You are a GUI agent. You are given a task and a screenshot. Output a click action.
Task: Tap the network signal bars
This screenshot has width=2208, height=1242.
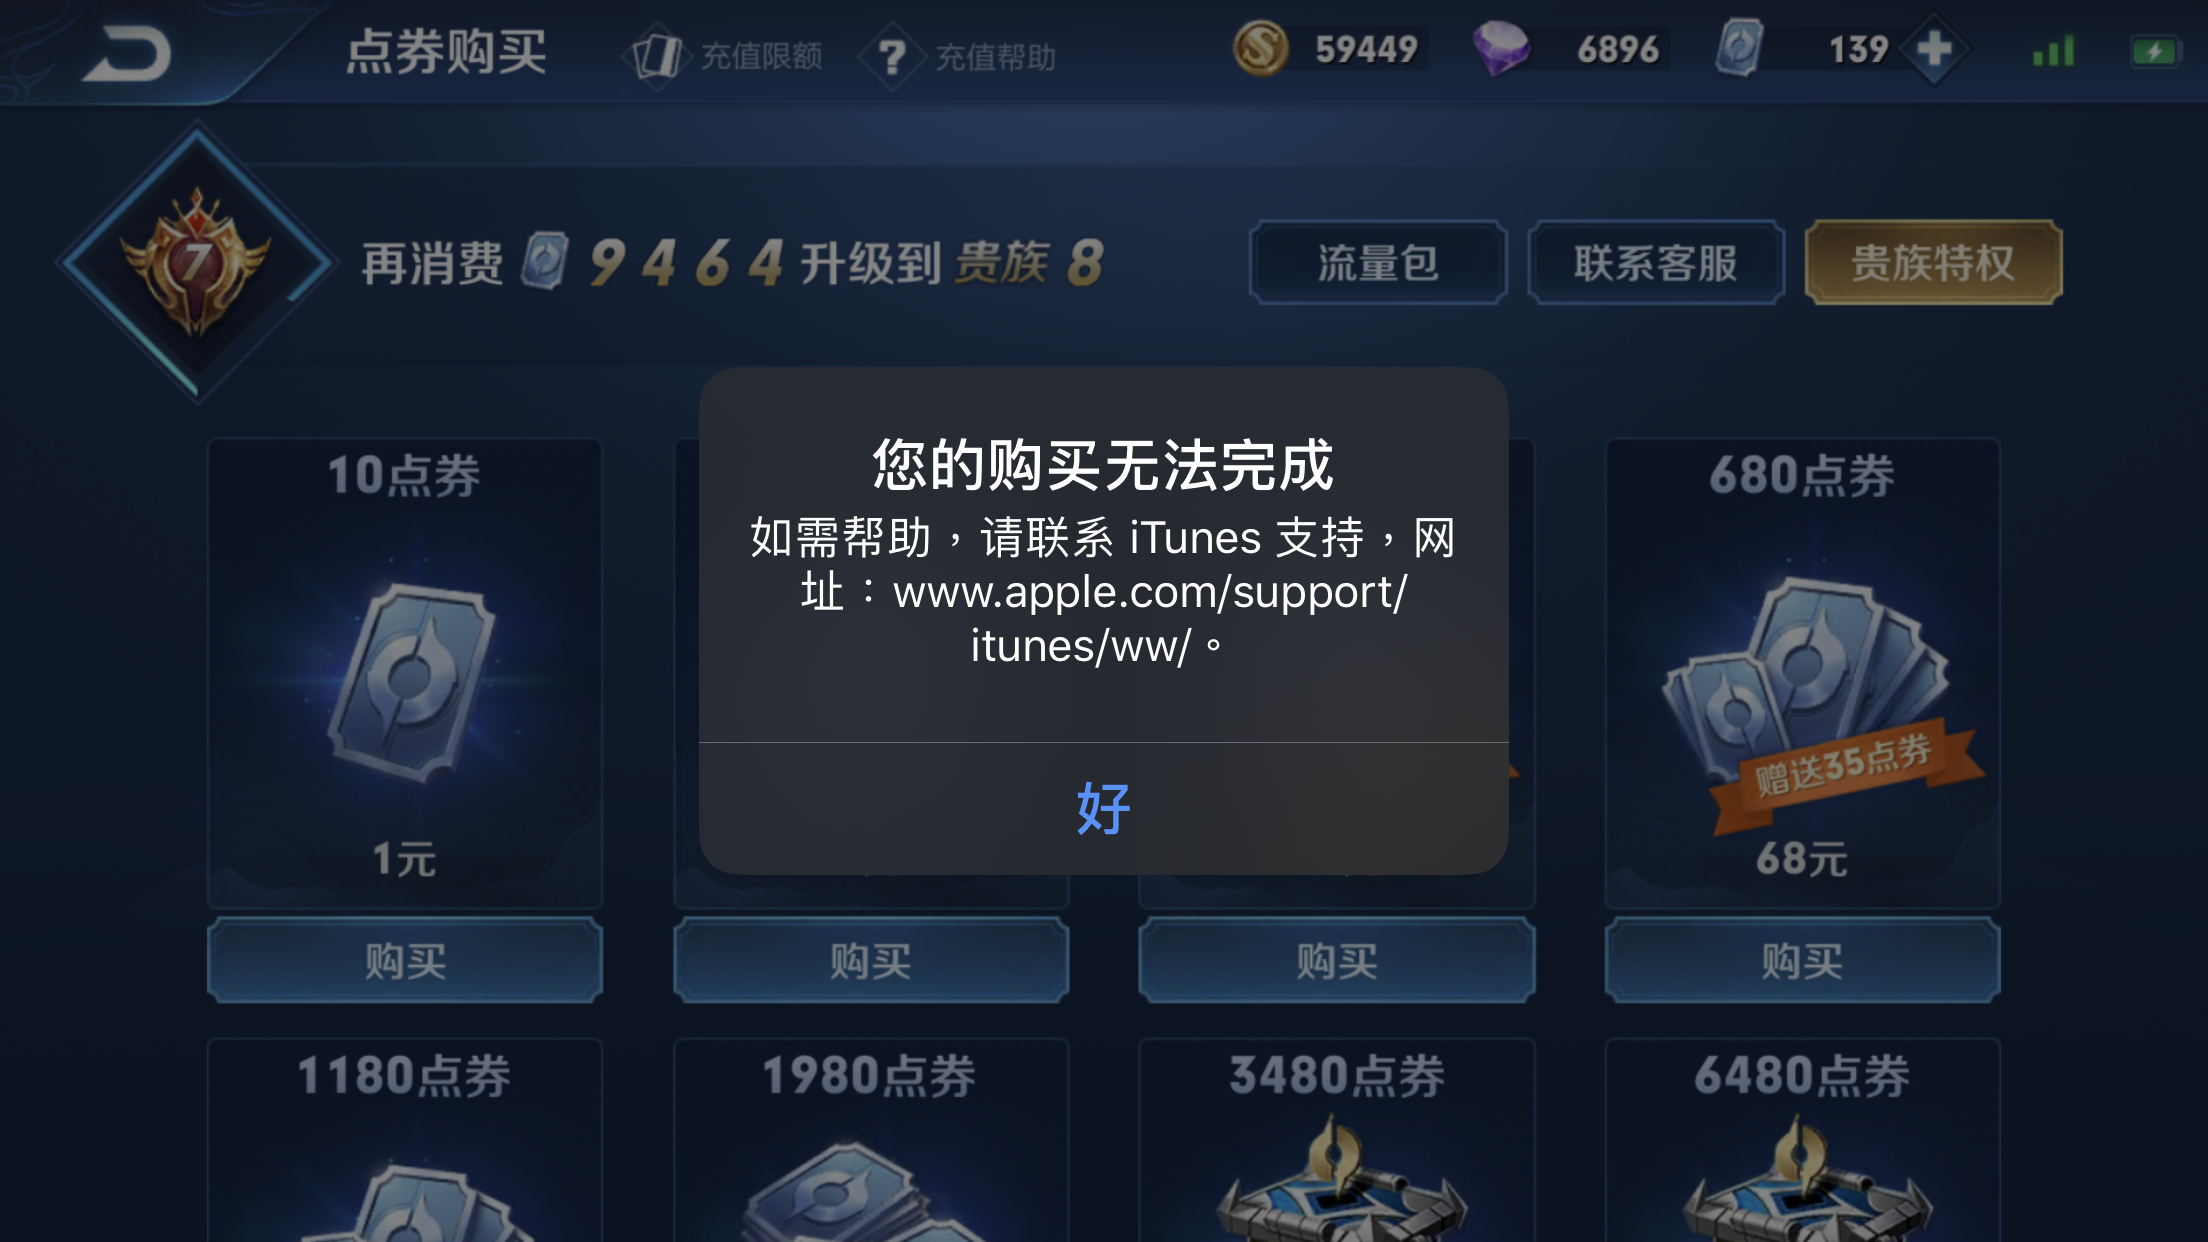click(2053, 51)
